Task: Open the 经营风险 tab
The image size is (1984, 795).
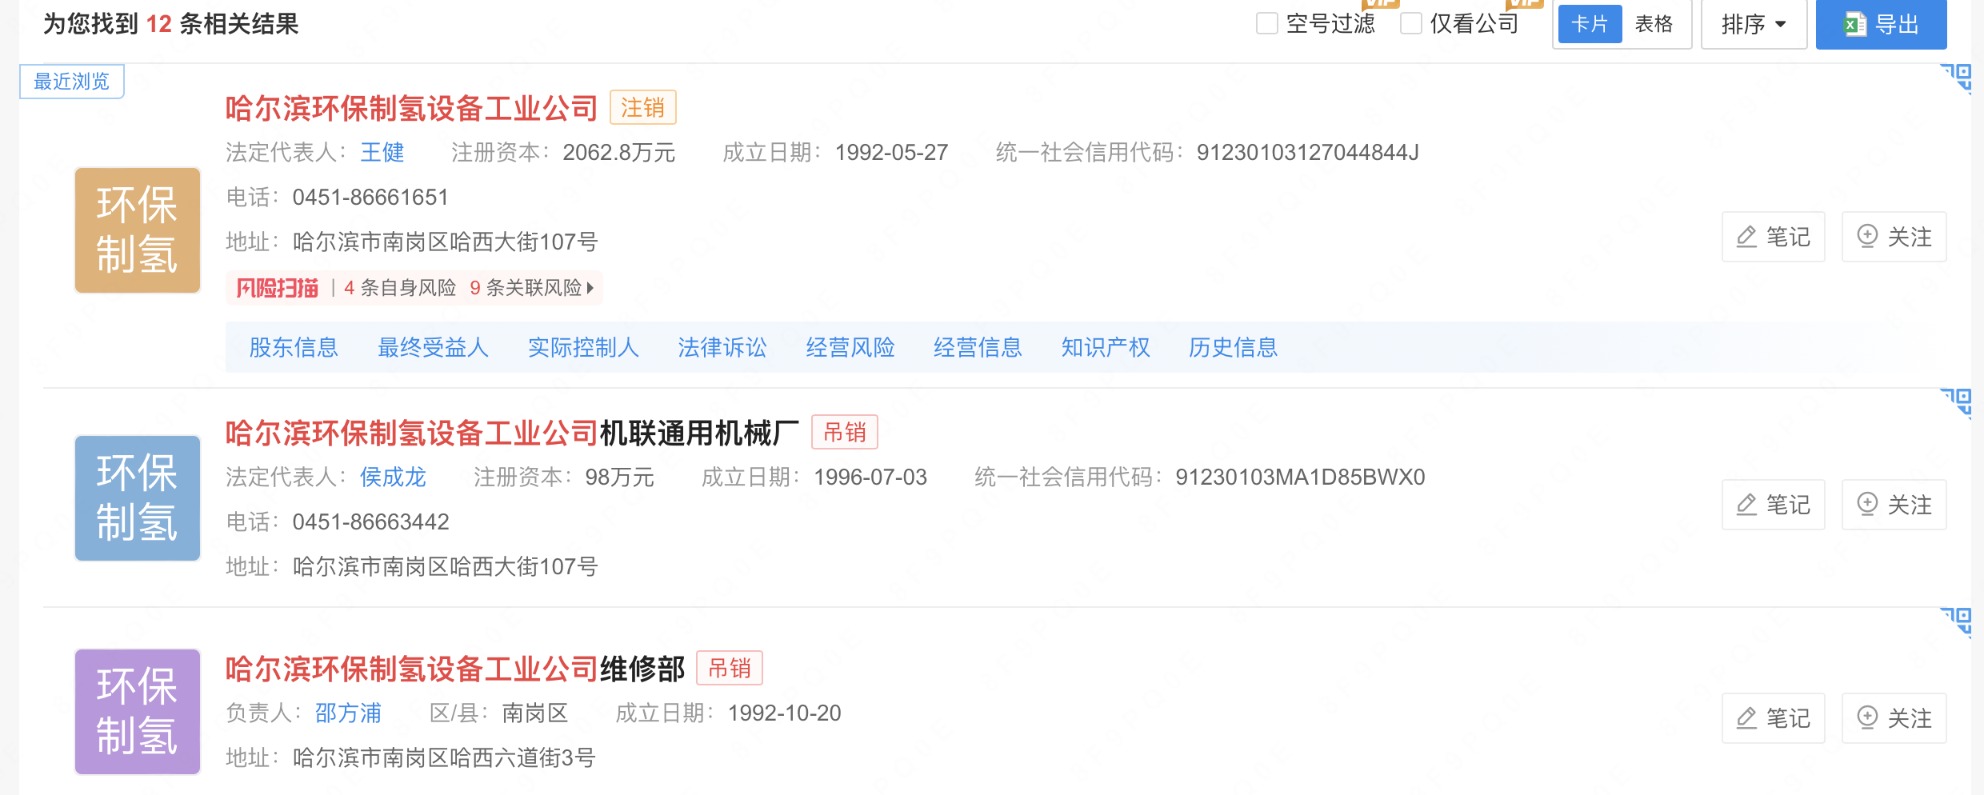Action: 850,347
